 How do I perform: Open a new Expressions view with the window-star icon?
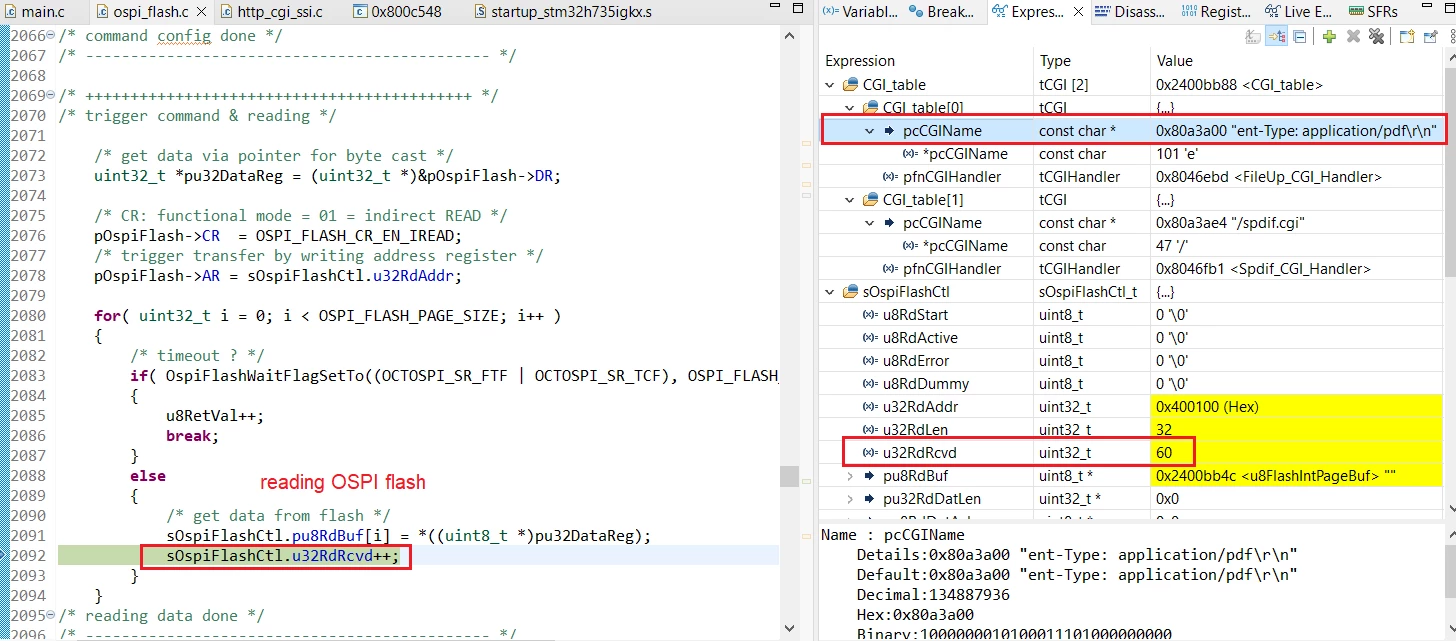pos(1406,37)
